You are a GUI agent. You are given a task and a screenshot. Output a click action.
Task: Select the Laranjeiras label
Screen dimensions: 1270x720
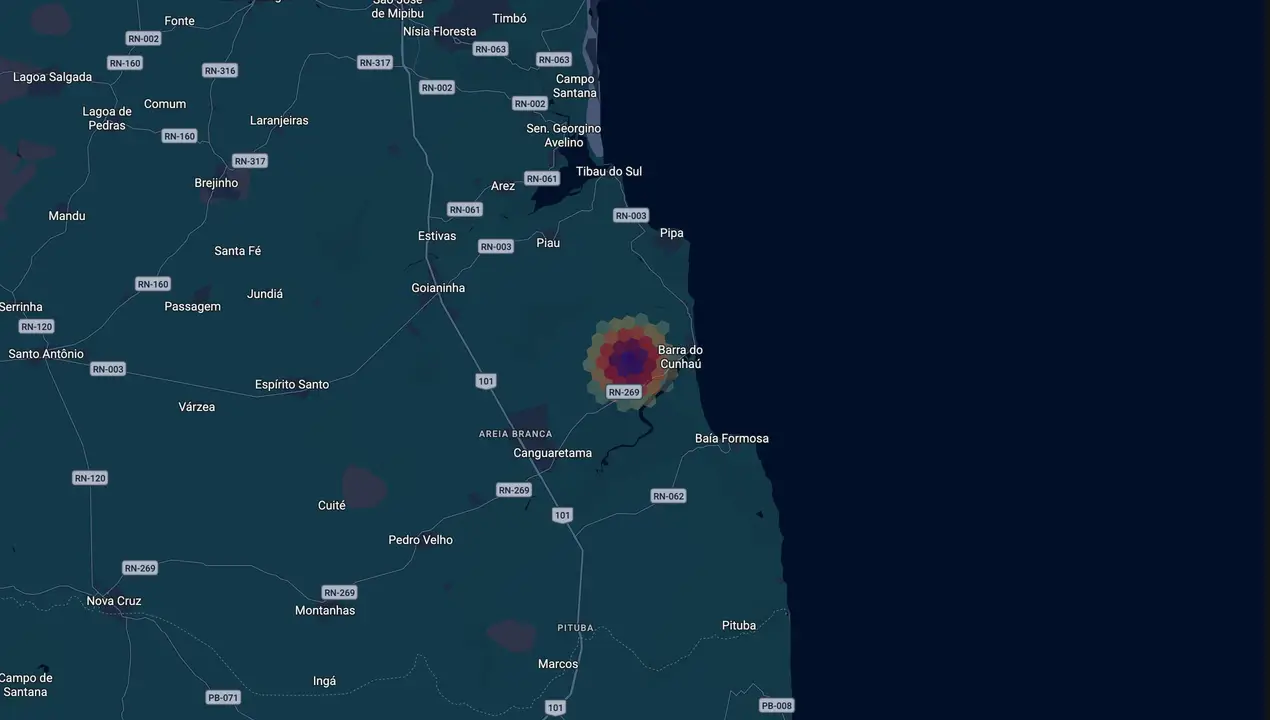pyautogui.click(x=279, y=120)
